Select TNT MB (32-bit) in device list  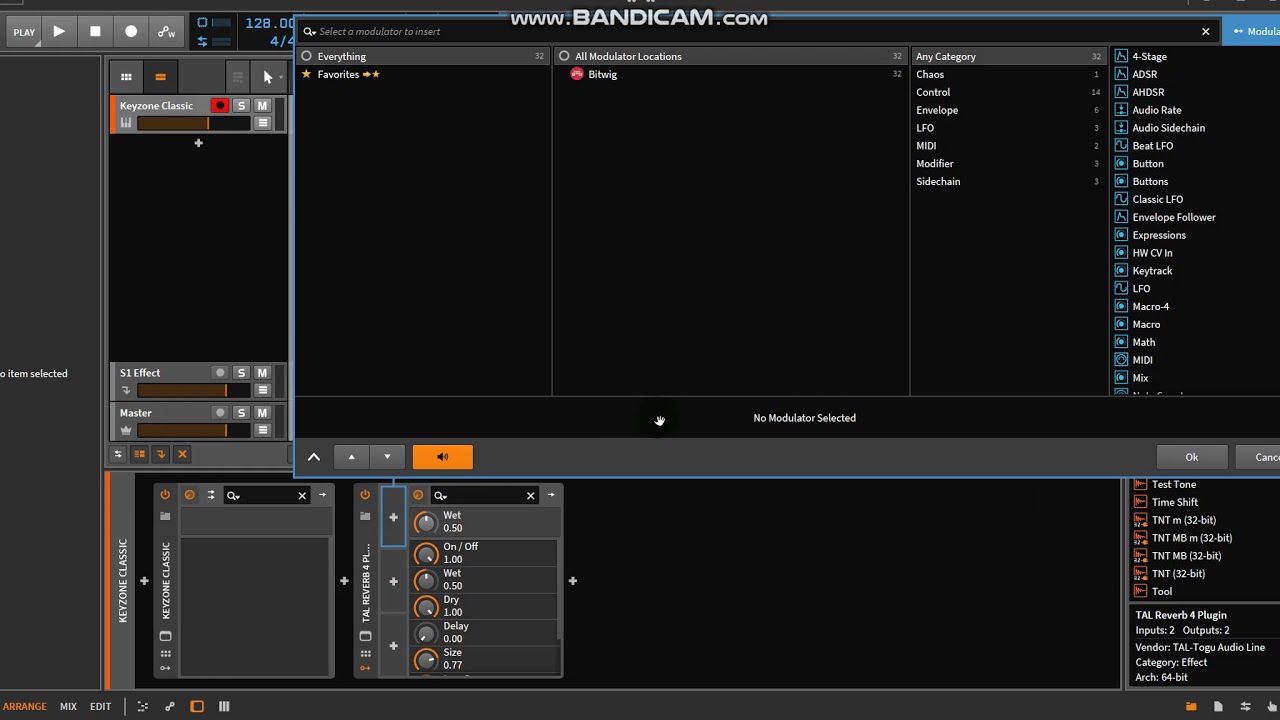(1186, 556)
